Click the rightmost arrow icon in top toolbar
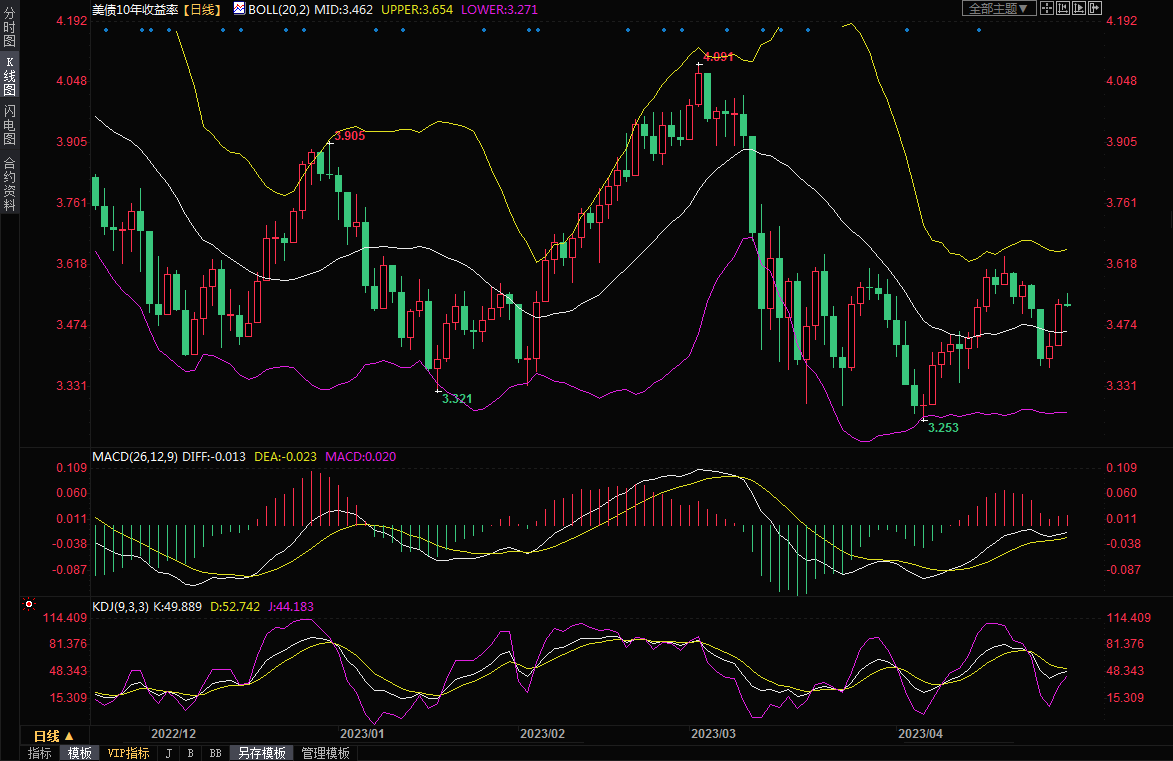Viewport: 1173px width, 761px height. (x=1094, y=8)
